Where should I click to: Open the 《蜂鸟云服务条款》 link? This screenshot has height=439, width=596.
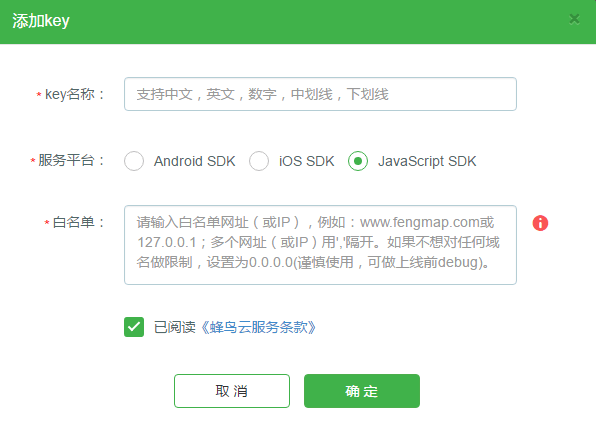coord(258,327)
